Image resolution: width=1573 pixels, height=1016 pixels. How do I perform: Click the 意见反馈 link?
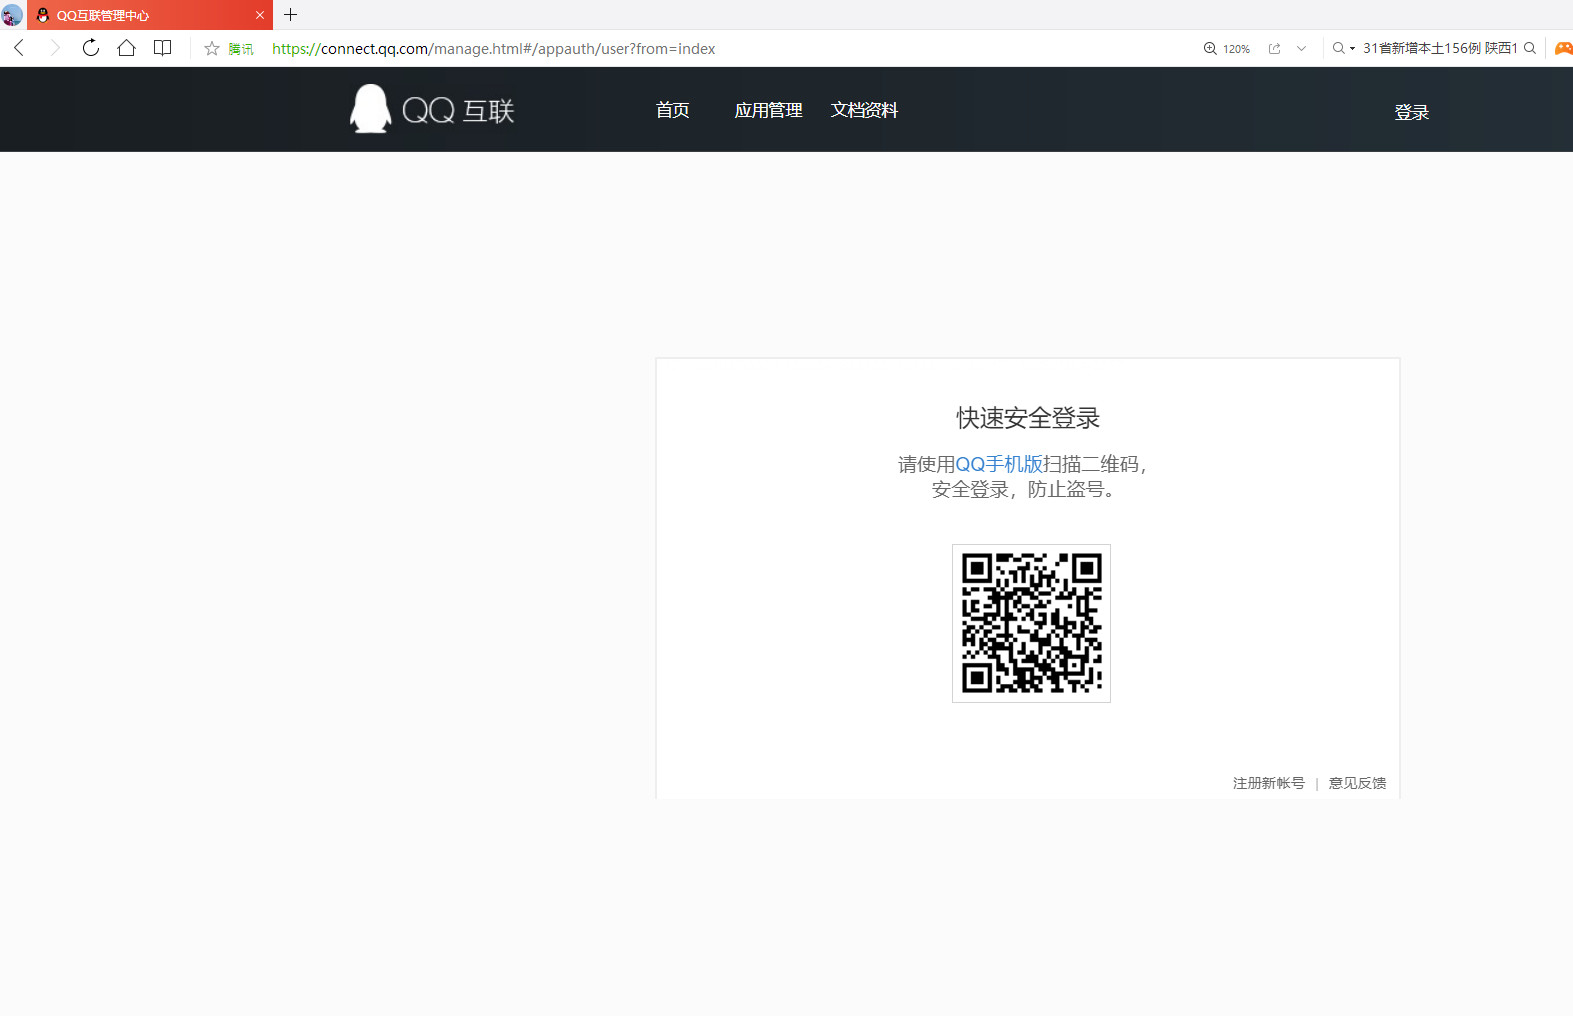(1357, 783)
